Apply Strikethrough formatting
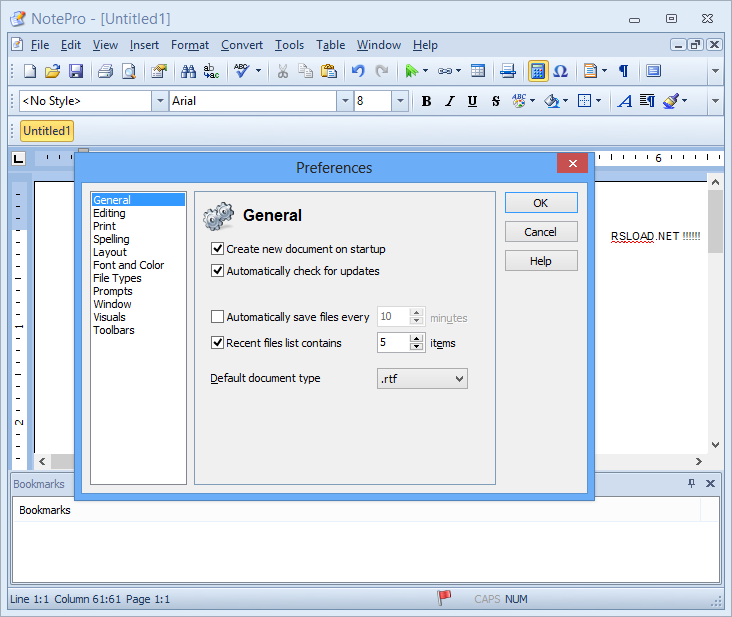732x617 pixels. point(495,101)
